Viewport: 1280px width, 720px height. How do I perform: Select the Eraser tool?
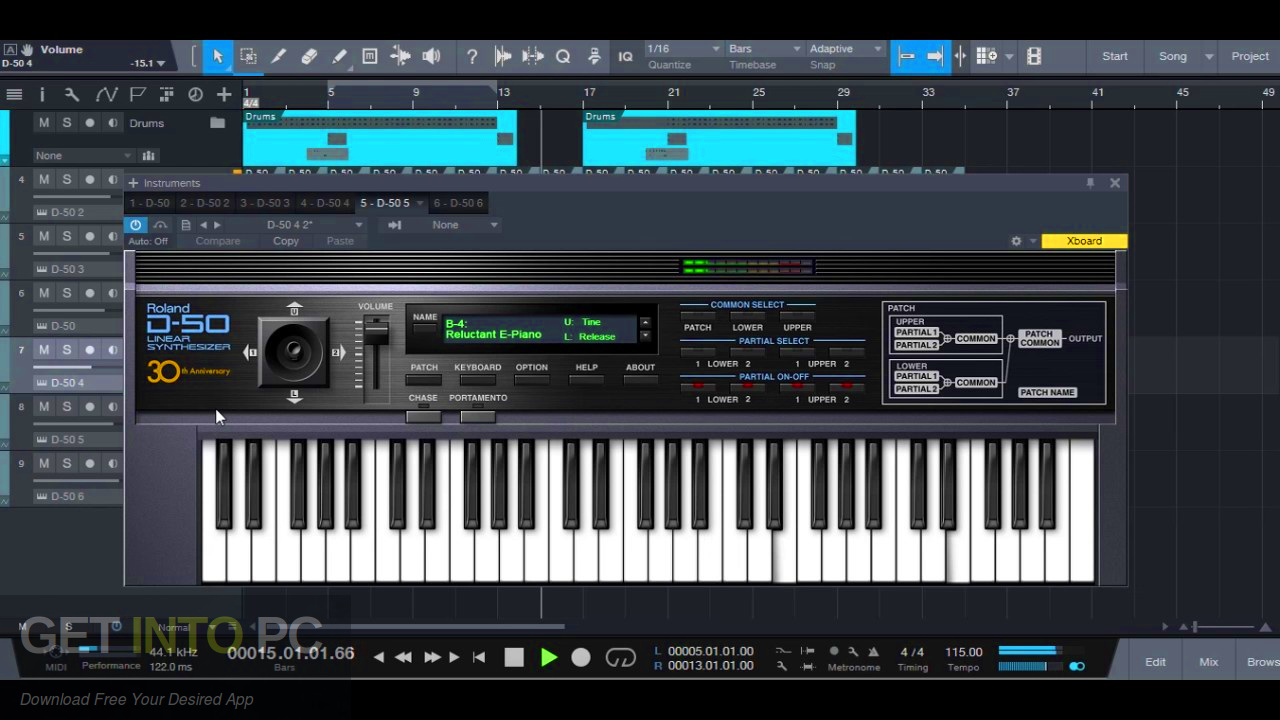[309, 57]
